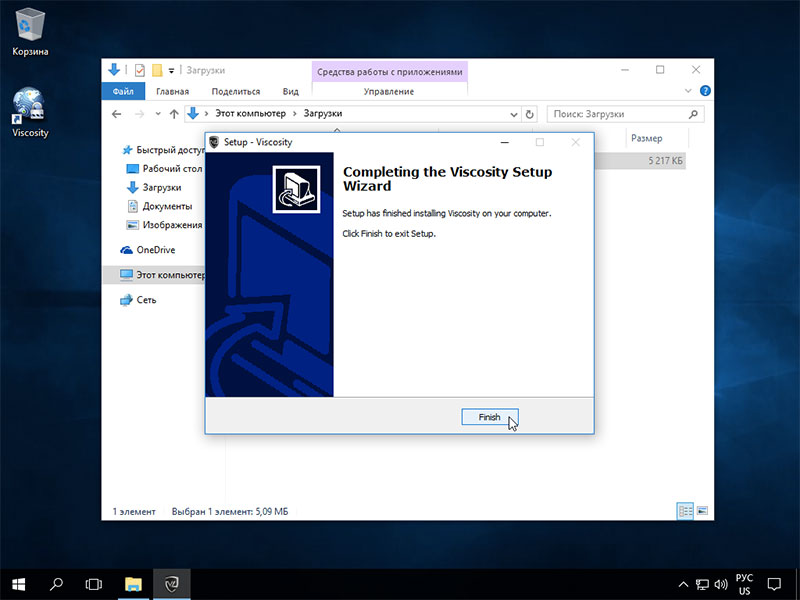
Task: Open the recent locations dropdown arrow
Action: click(158, 114)
